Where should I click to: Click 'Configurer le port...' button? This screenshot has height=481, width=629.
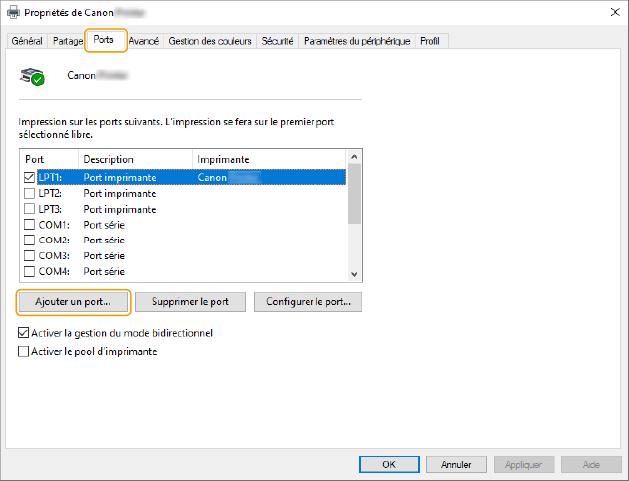pyautogui.click(x=307, y=301)
